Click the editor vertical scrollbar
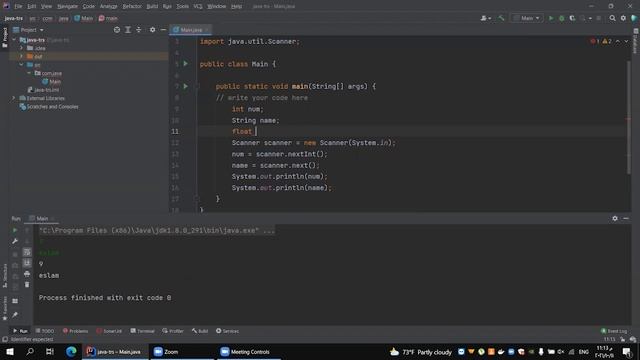The height and width of the screenshot is (360, 640). point(629,118)
